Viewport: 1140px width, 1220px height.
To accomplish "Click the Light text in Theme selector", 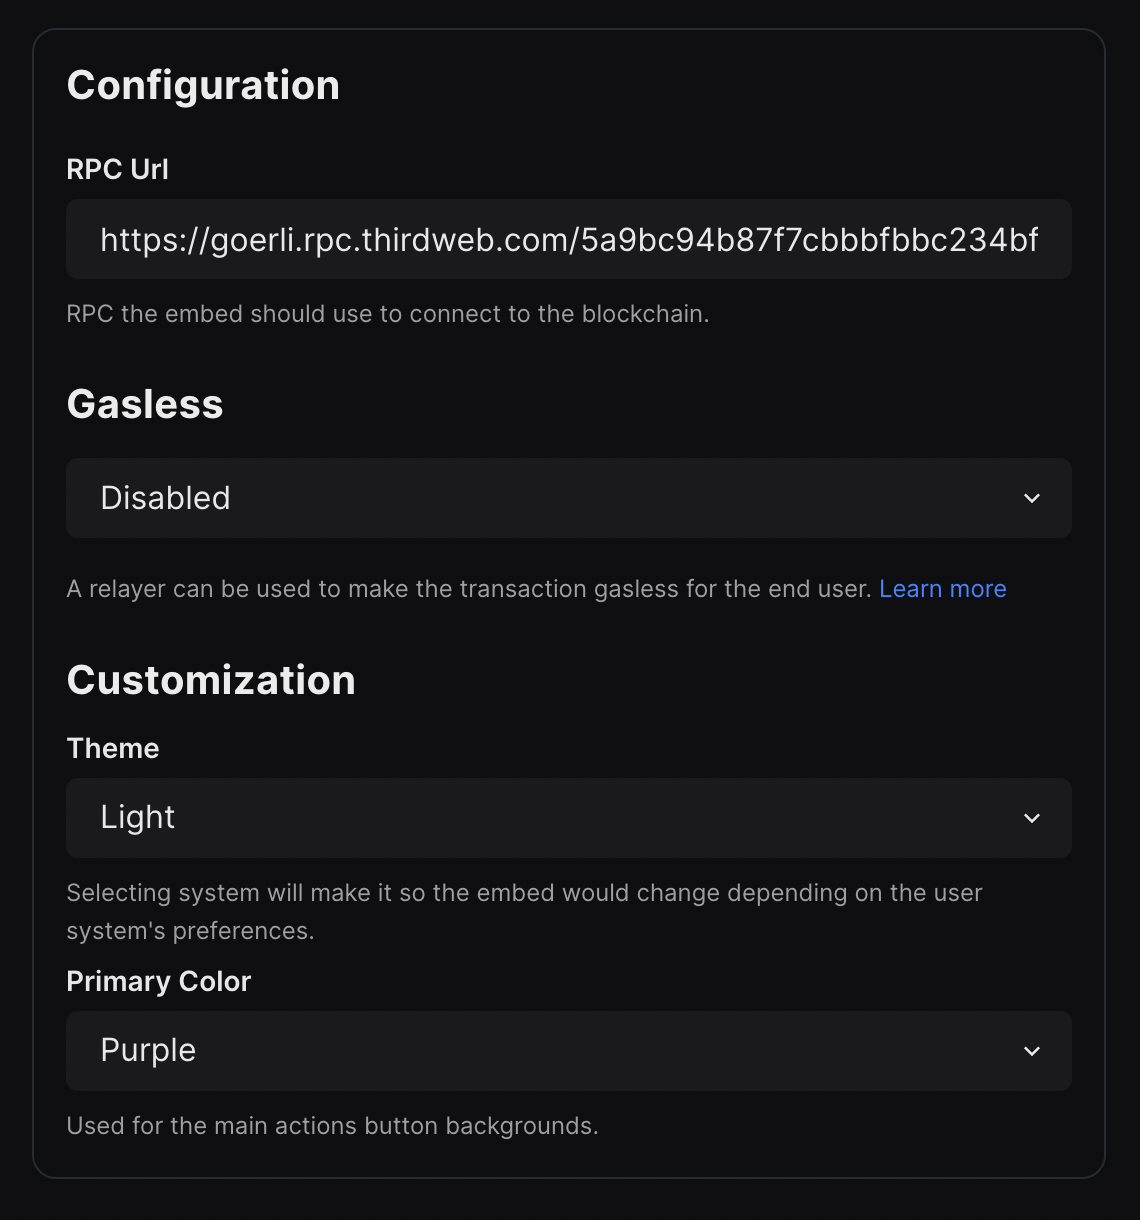I will coord(137,818).
